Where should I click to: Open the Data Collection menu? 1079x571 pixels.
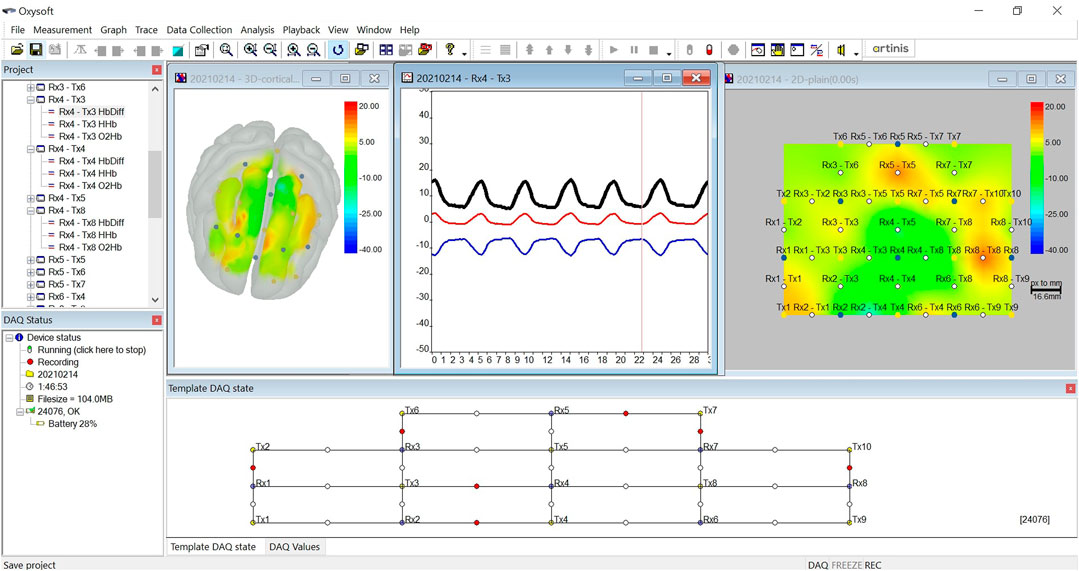click(x=199, y=30)
